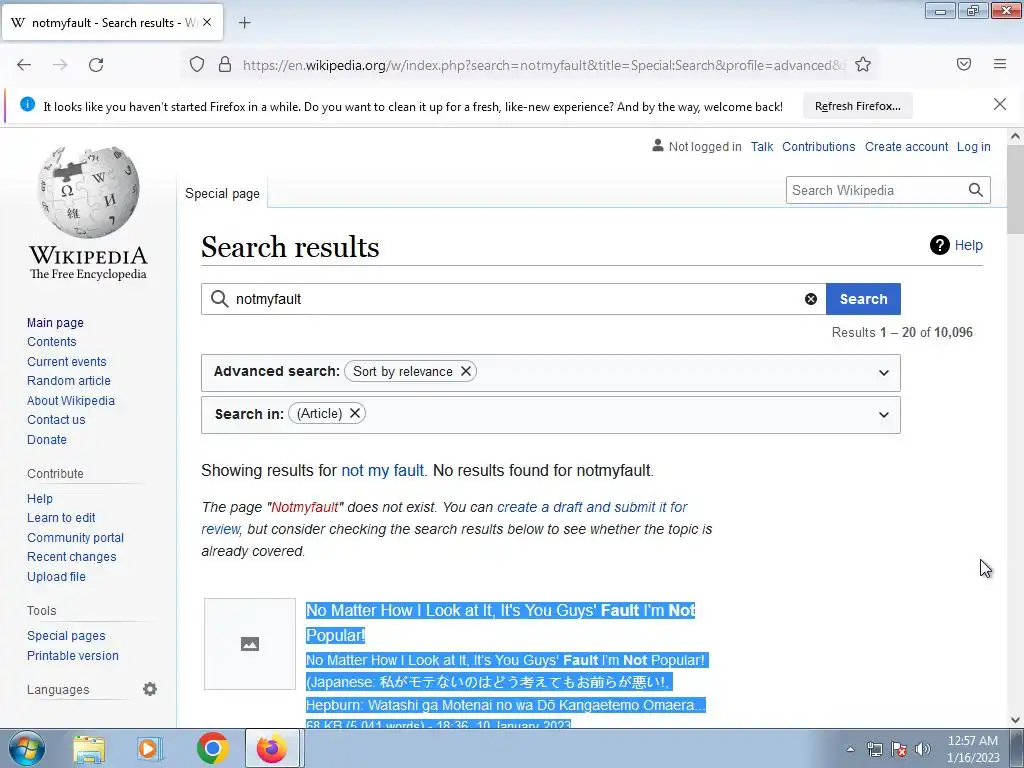Open the Community portal link
This screenshot has width=1024, height=768.
pos(75,537)
